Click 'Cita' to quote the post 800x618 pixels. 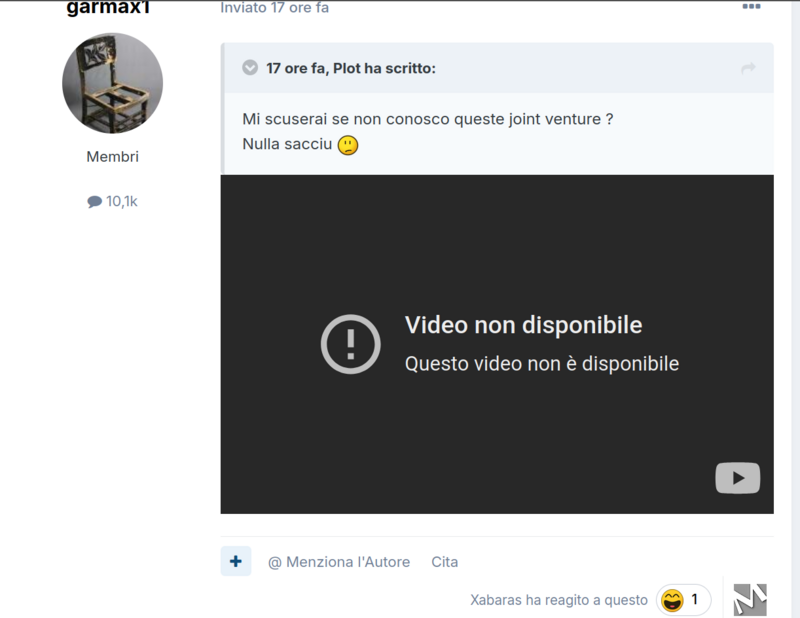(x=444, y=562)
